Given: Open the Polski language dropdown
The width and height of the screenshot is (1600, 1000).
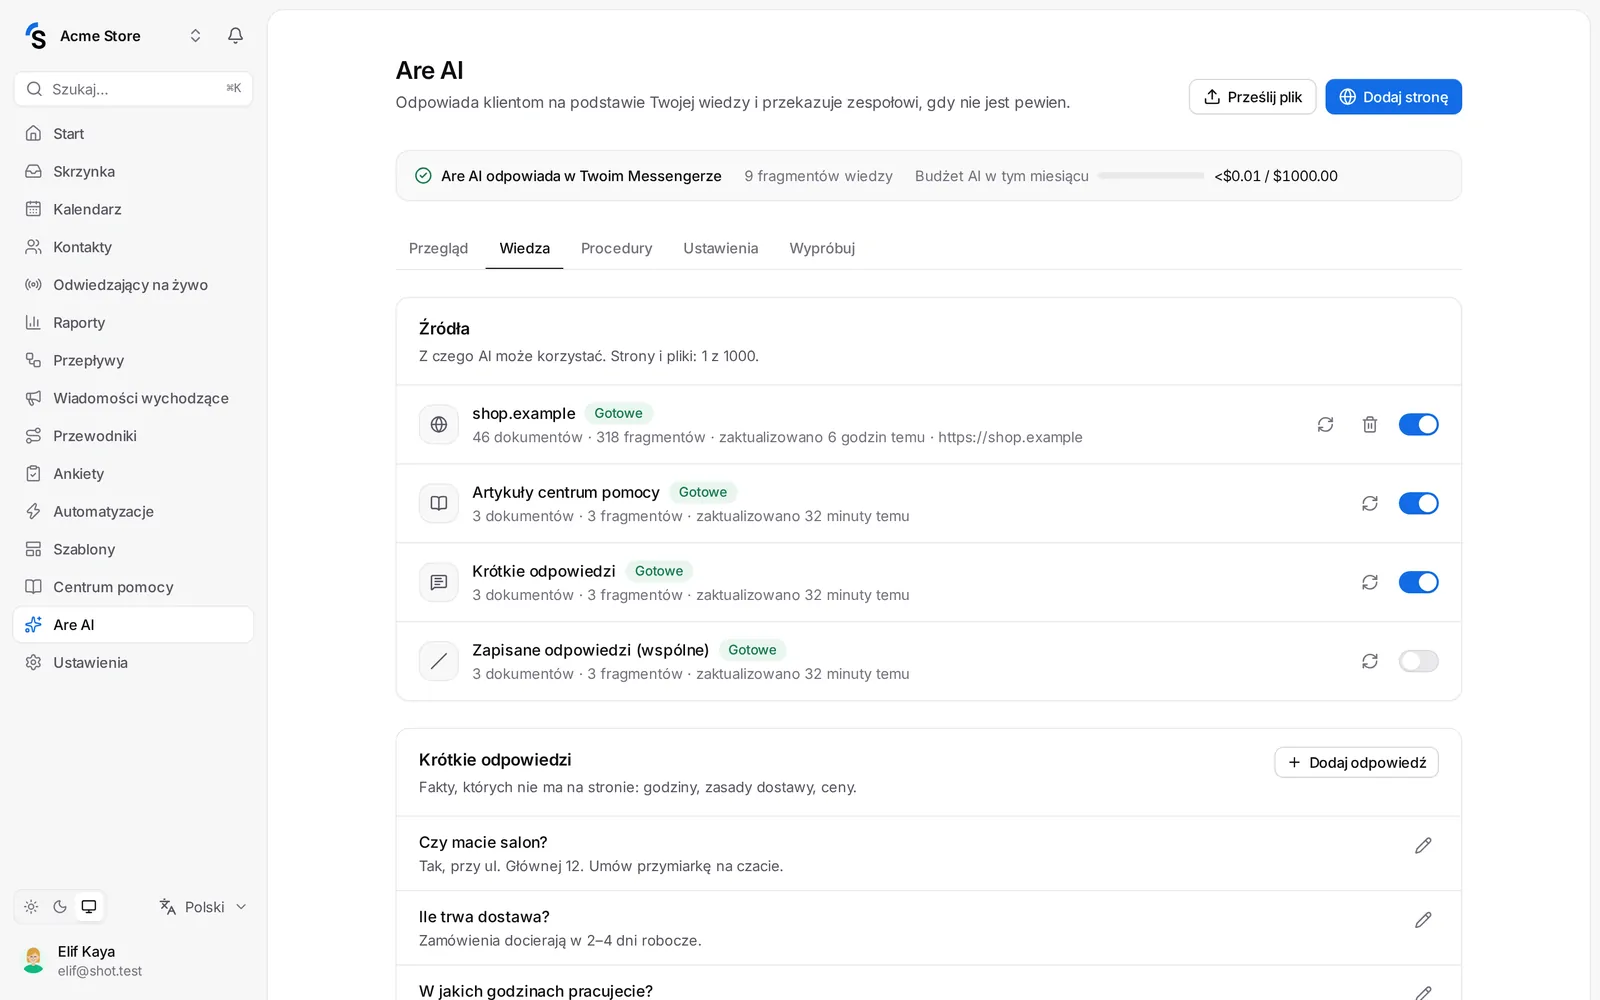Looking at the screenshot, I should click(x=203, y=907).
